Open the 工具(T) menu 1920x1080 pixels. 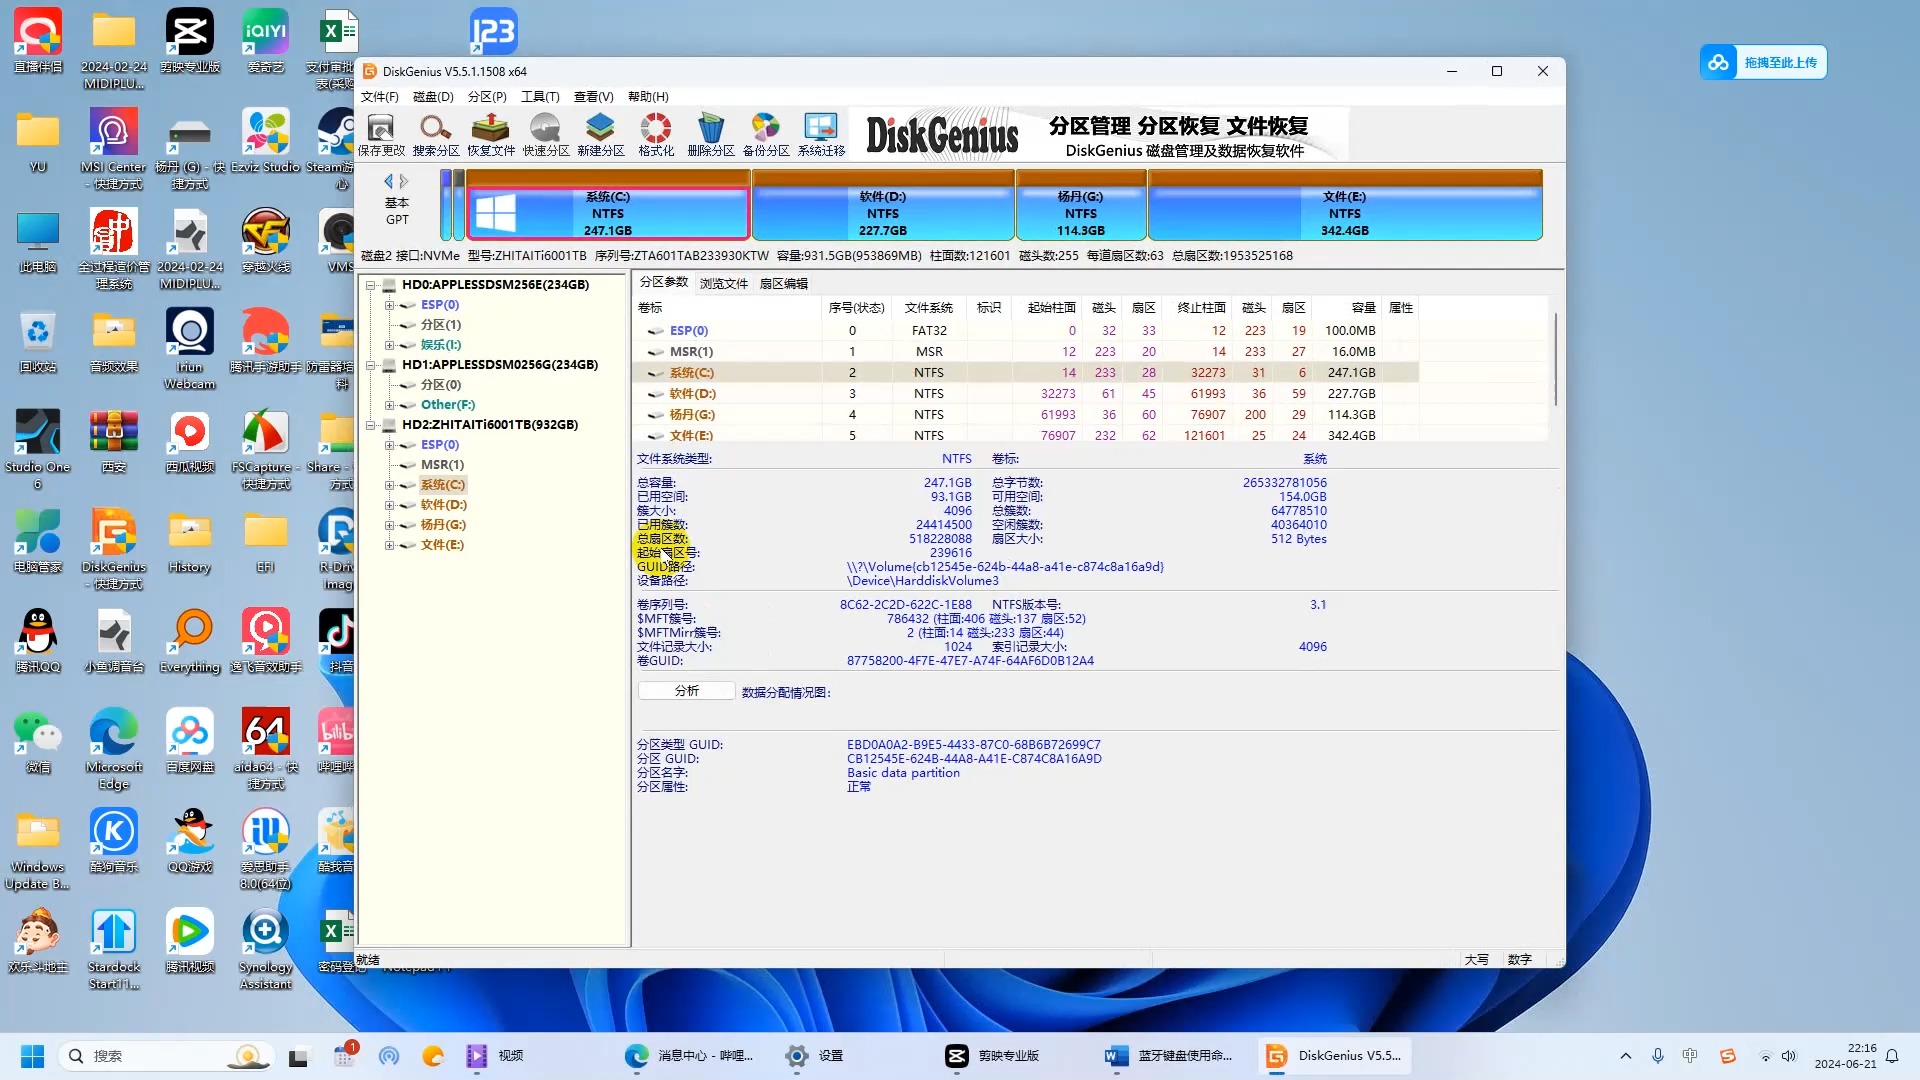tap(540, 97)
